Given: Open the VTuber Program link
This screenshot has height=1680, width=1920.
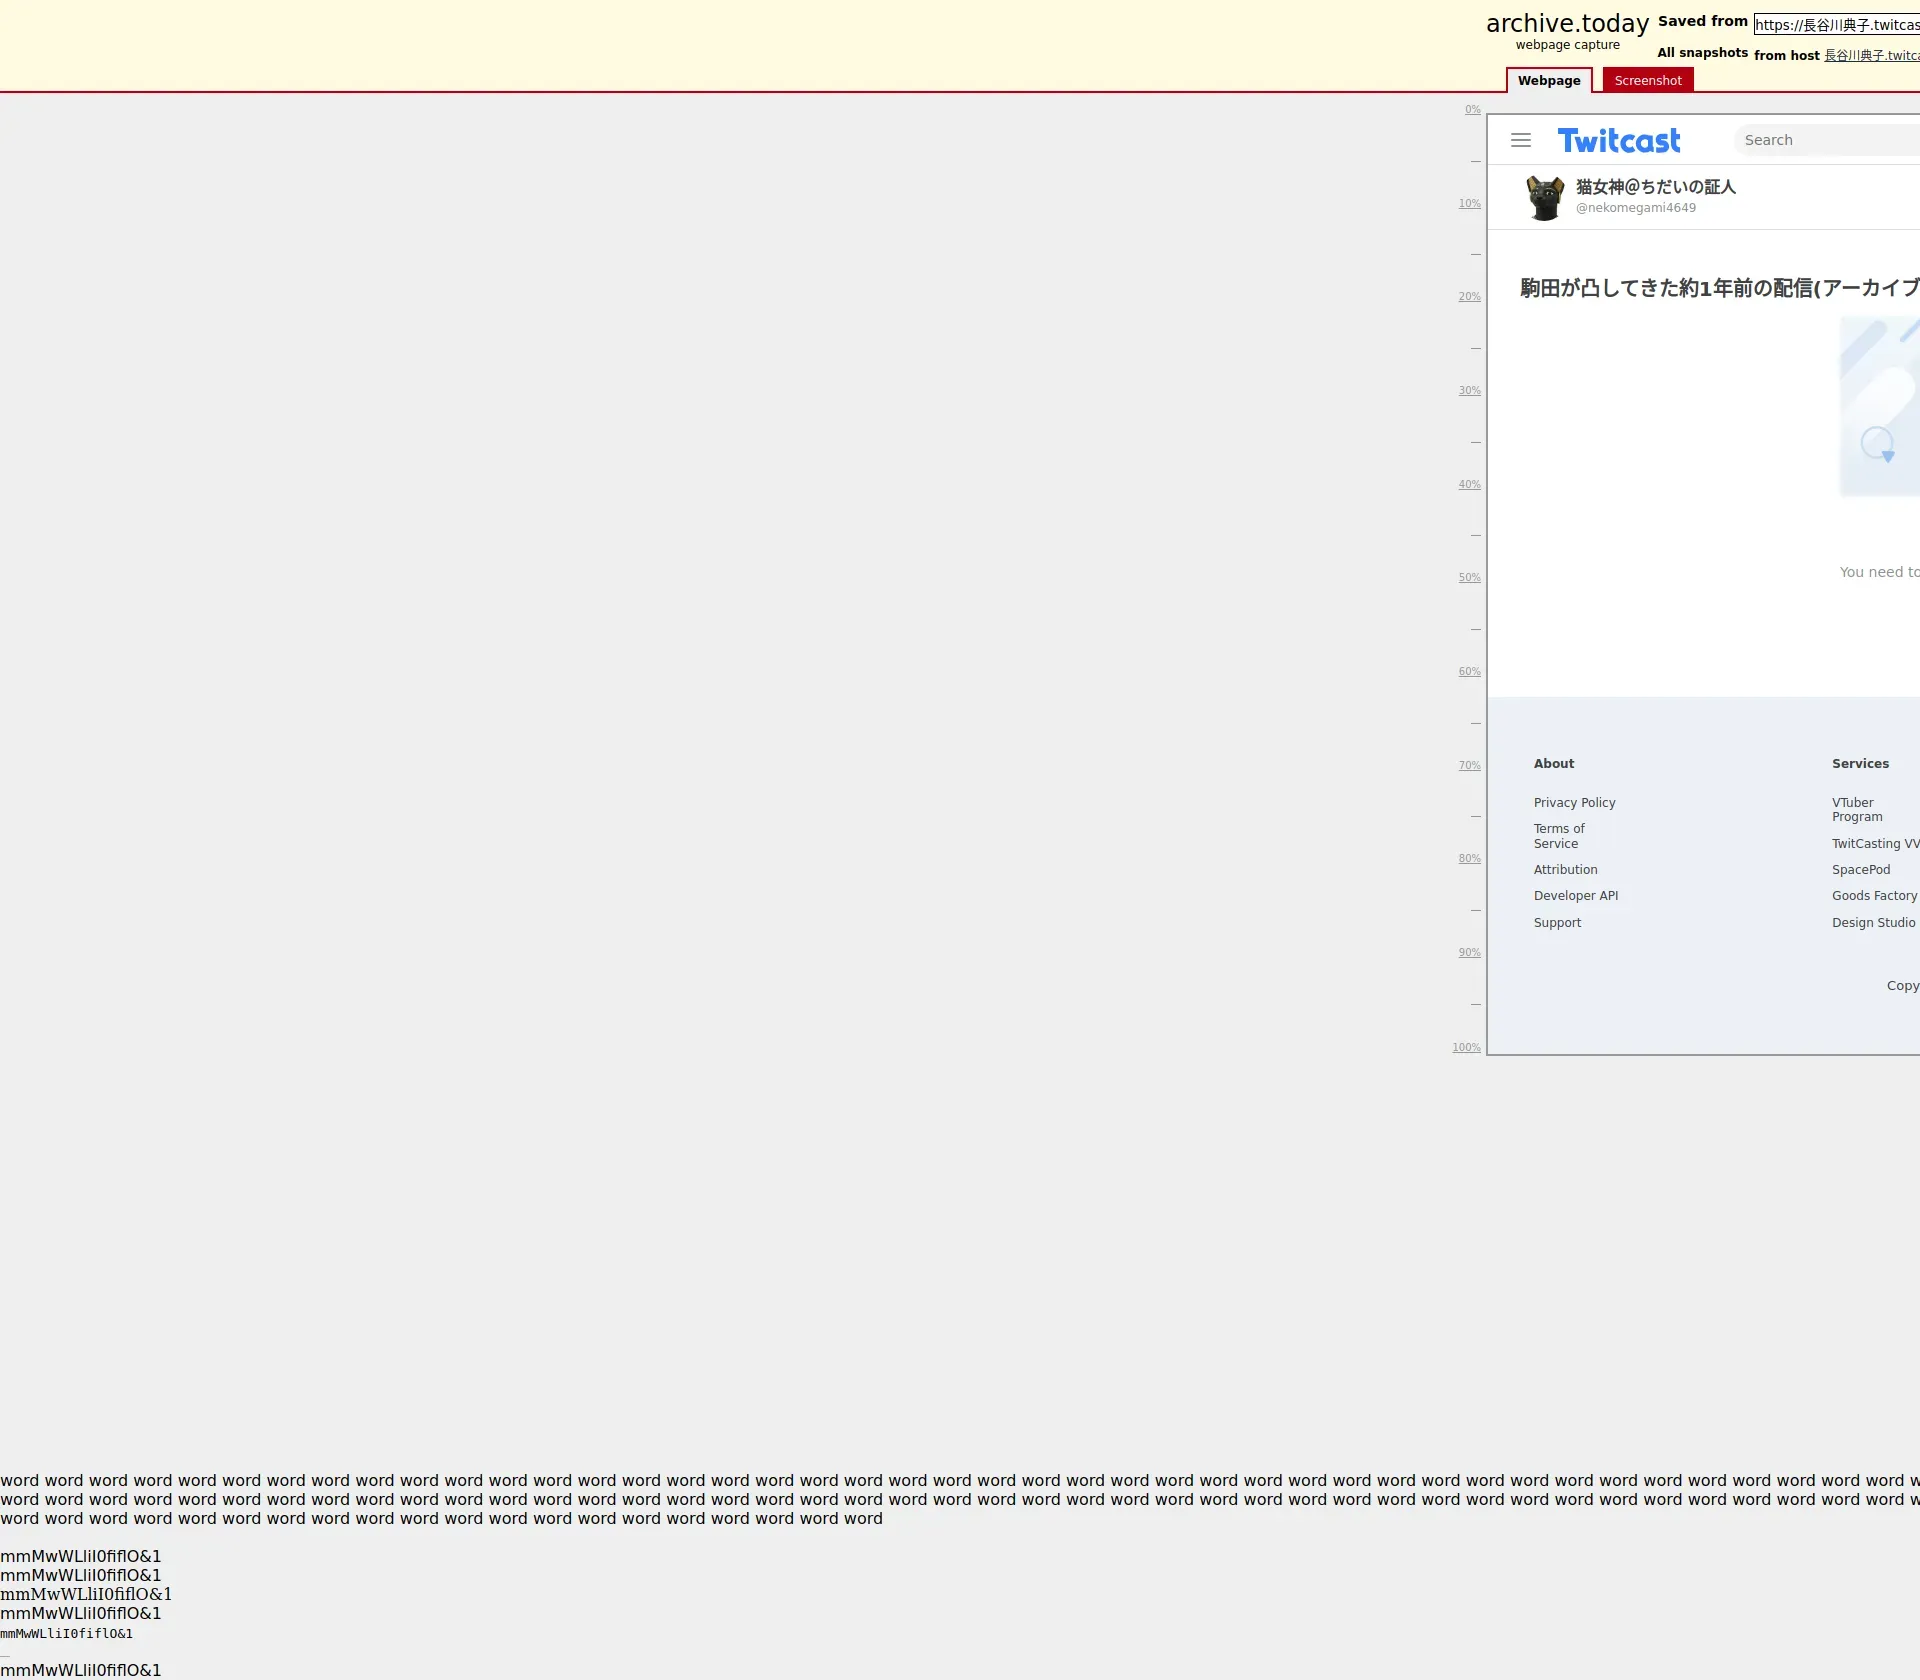Looking at the screenshot, I should 1856,809.
